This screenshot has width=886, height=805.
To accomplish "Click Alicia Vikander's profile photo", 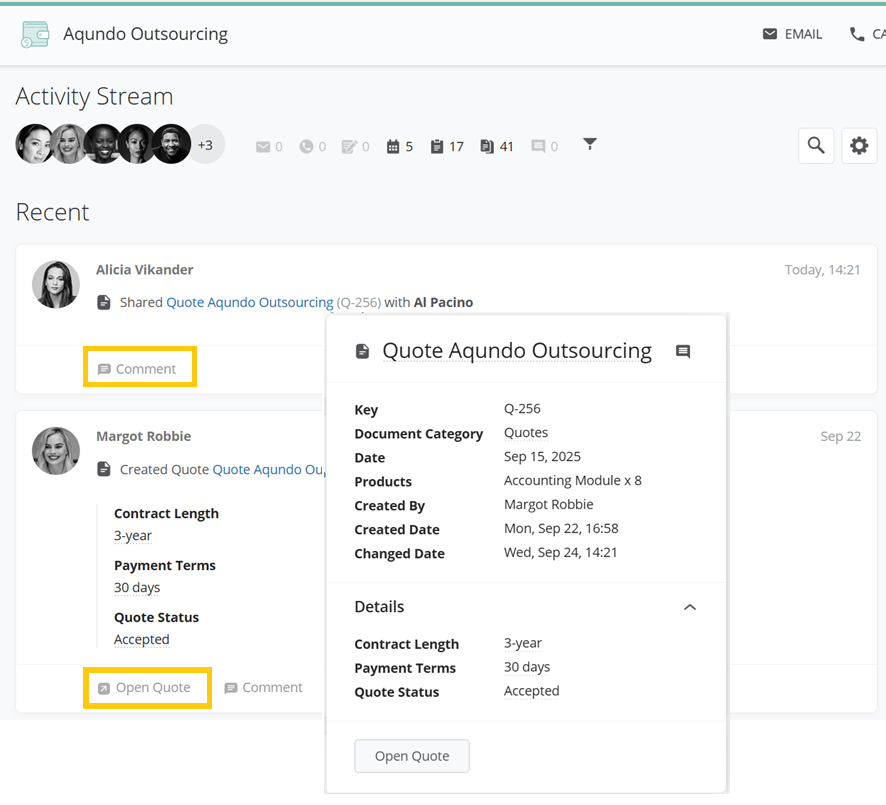I will click(56, 285).
